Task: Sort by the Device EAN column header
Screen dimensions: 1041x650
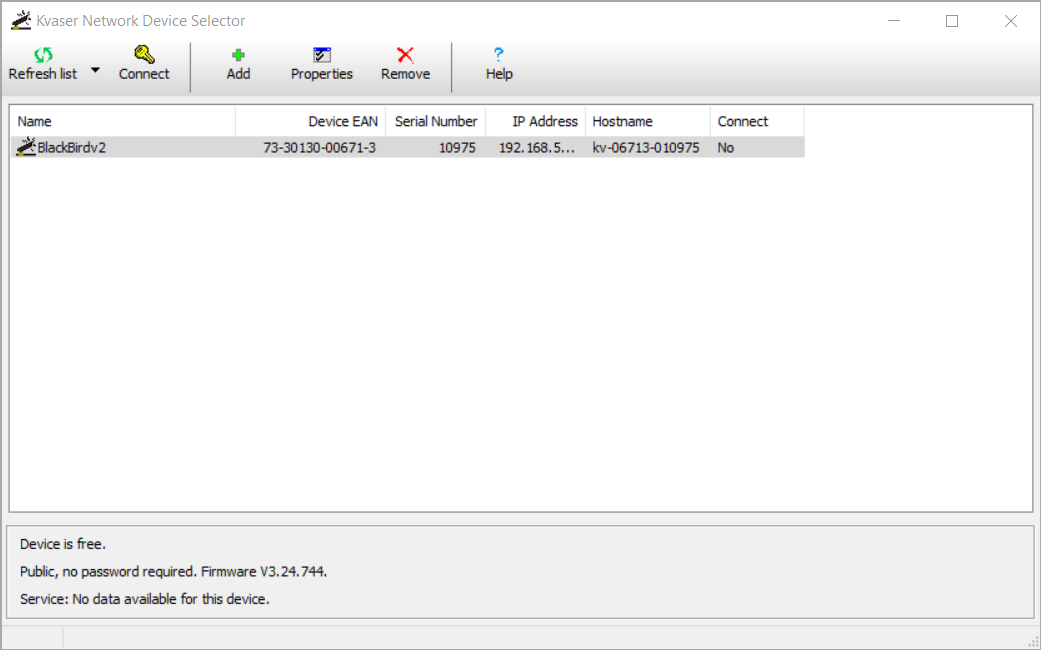Action: (311, 122)
